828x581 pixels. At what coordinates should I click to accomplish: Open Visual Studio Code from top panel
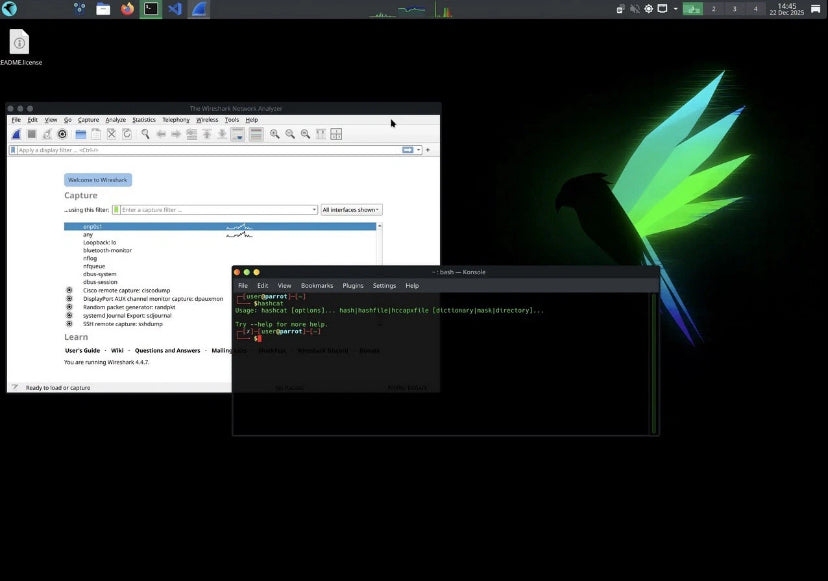175,9
